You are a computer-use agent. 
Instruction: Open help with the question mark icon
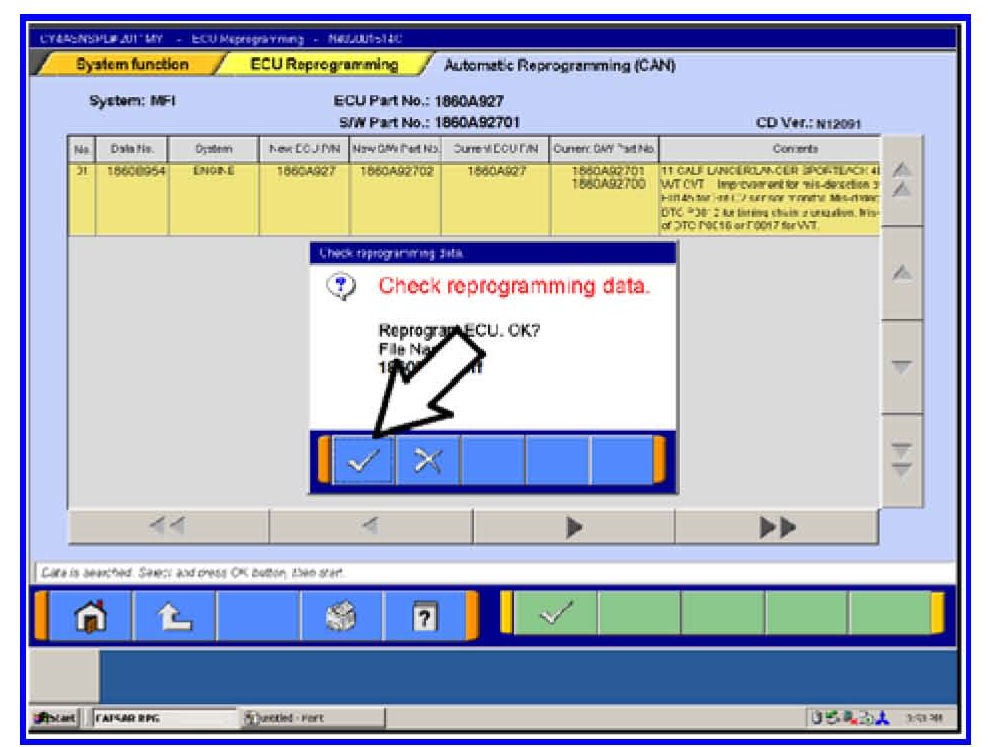click(423, 617)
